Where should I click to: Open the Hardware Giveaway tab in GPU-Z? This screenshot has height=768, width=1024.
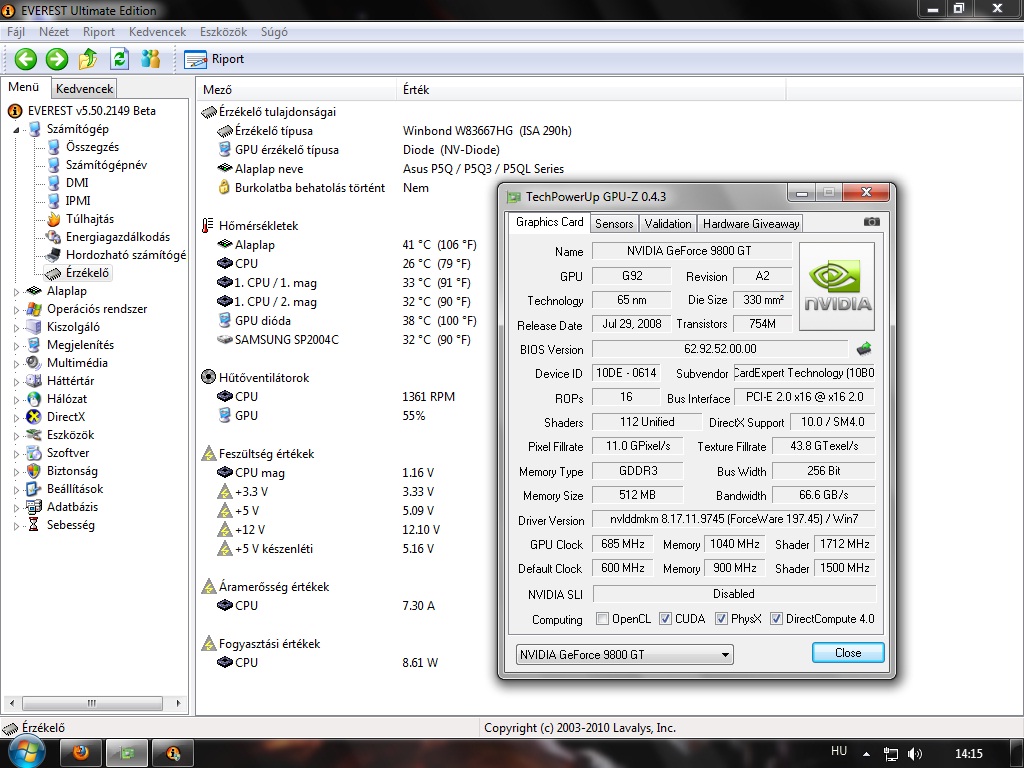pyautogui.click(x=751, y=223)
